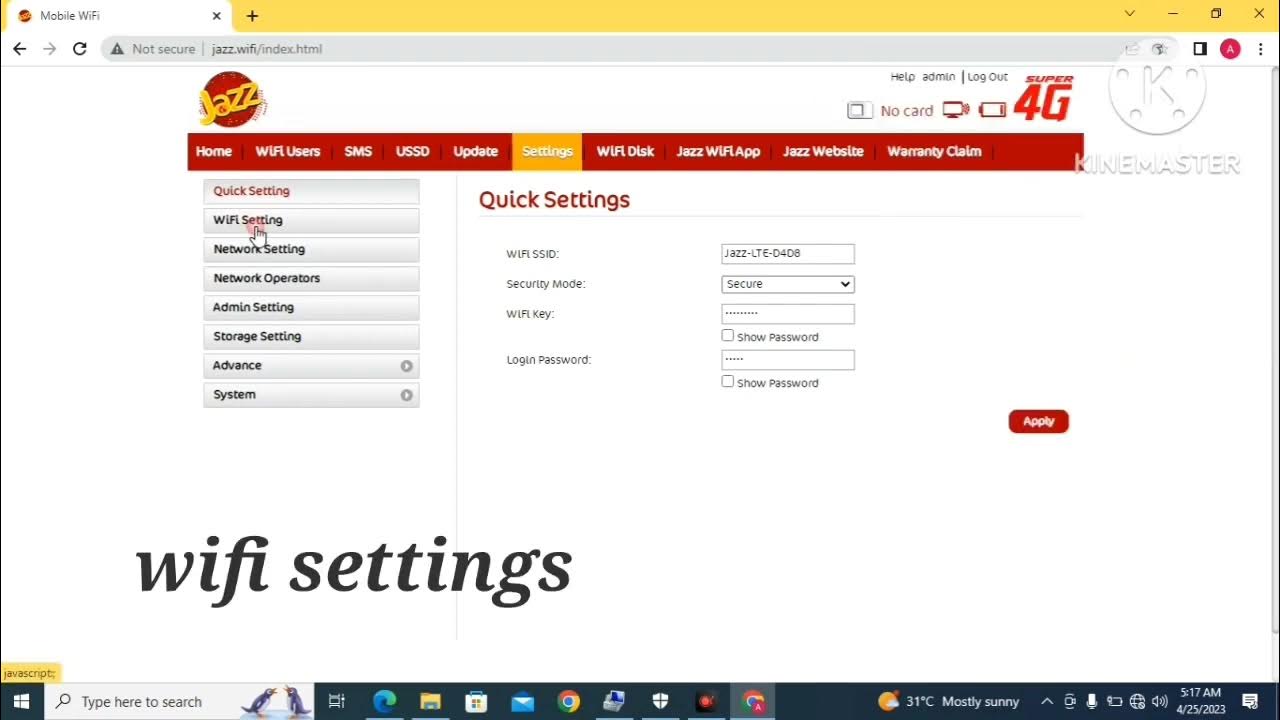Click the Jazz logo

click(x=232, y=100)
